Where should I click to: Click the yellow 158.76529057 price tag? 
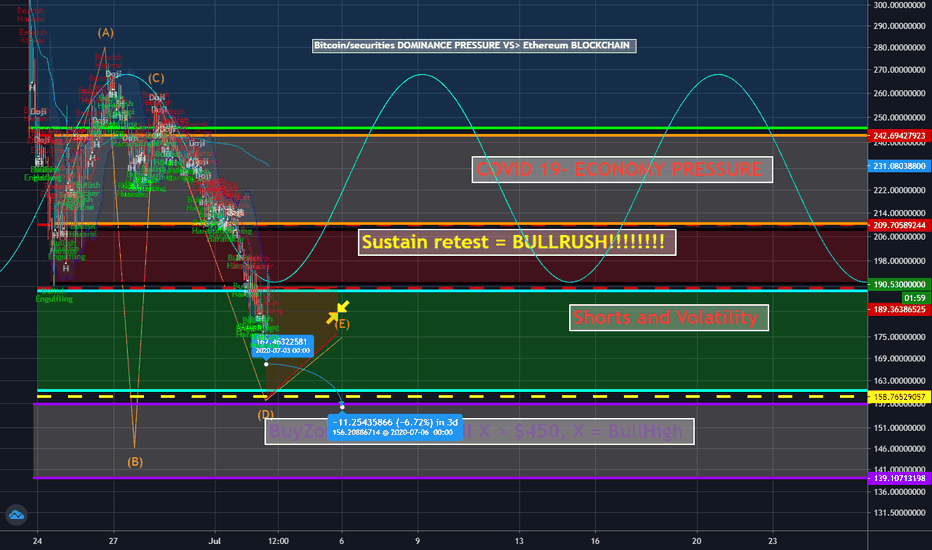click(x=899, y=397)
